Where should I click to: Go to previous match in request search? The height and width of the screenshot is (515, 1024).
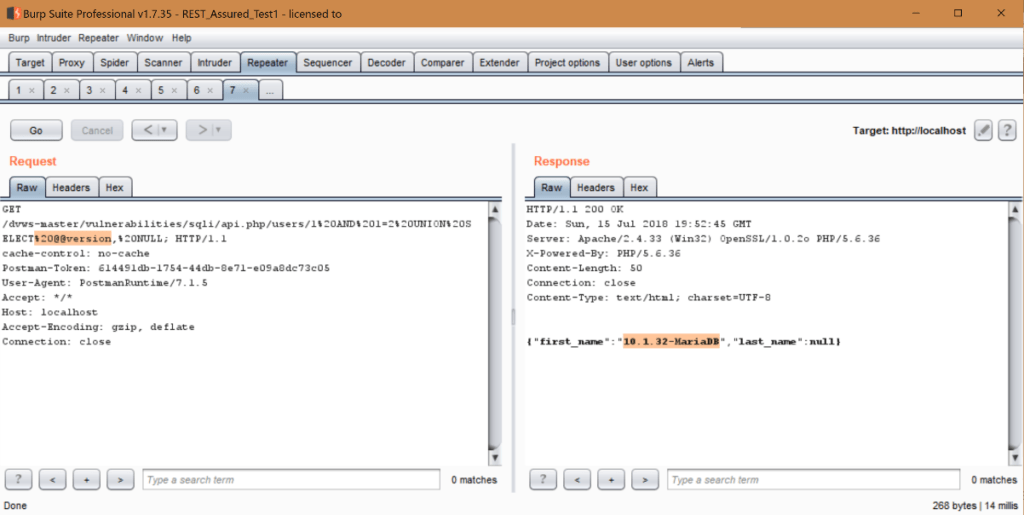tap(52, 480)
